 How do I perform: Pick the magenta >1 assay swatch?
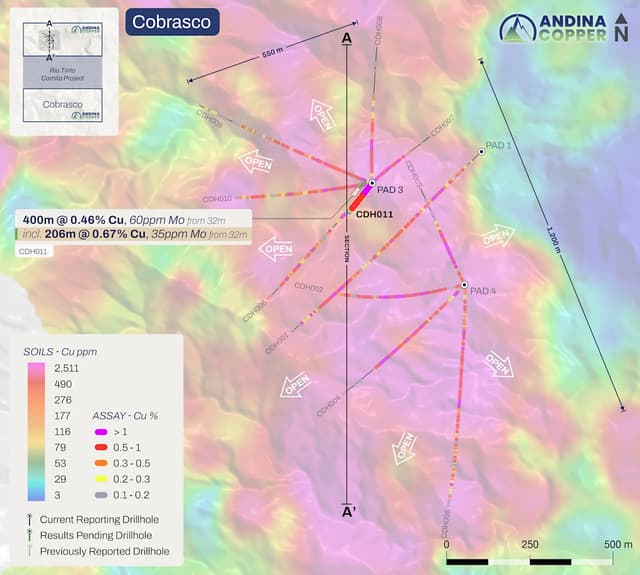tap(101, 432)
